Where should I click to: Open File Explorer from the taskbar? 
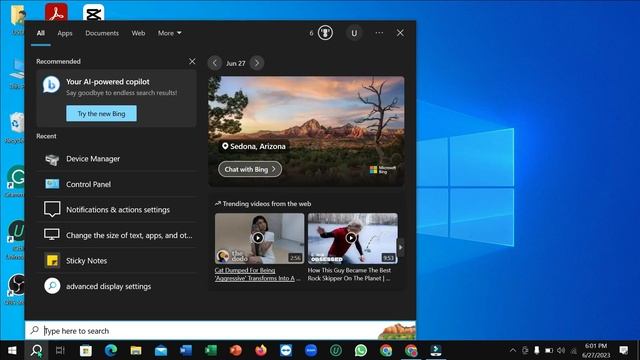click(136, 350)
